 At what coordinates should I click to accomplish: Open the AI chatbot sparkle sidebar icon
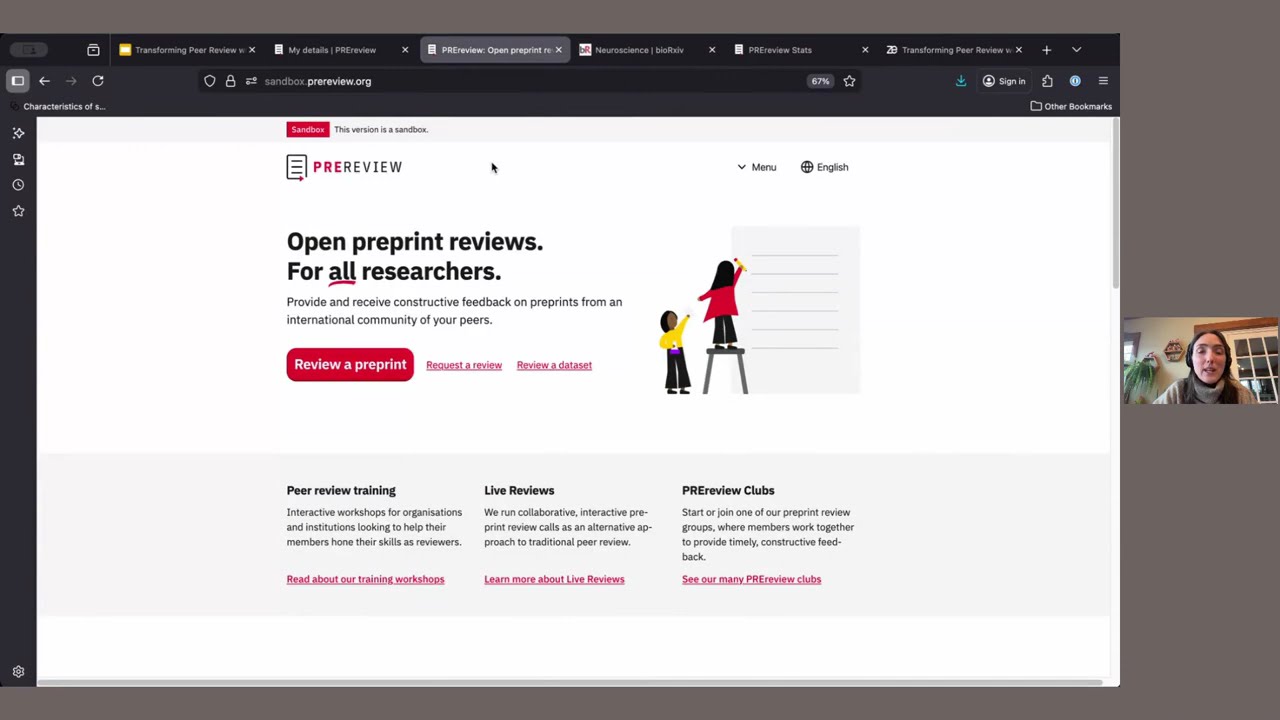[x=18, y=133]
